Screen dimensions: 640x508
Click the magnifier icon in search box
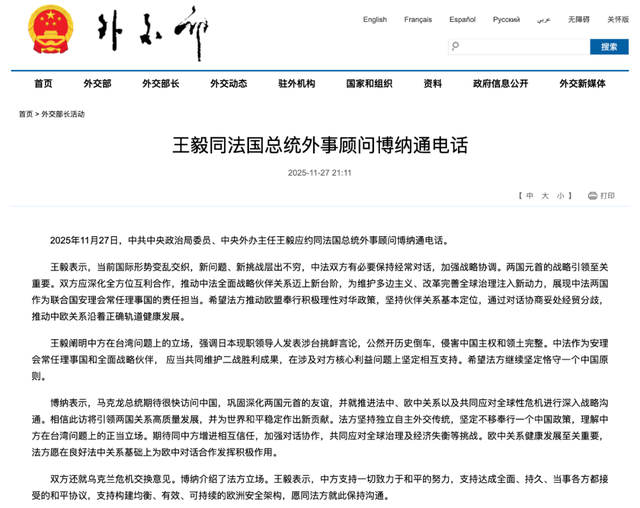[456, 46]
